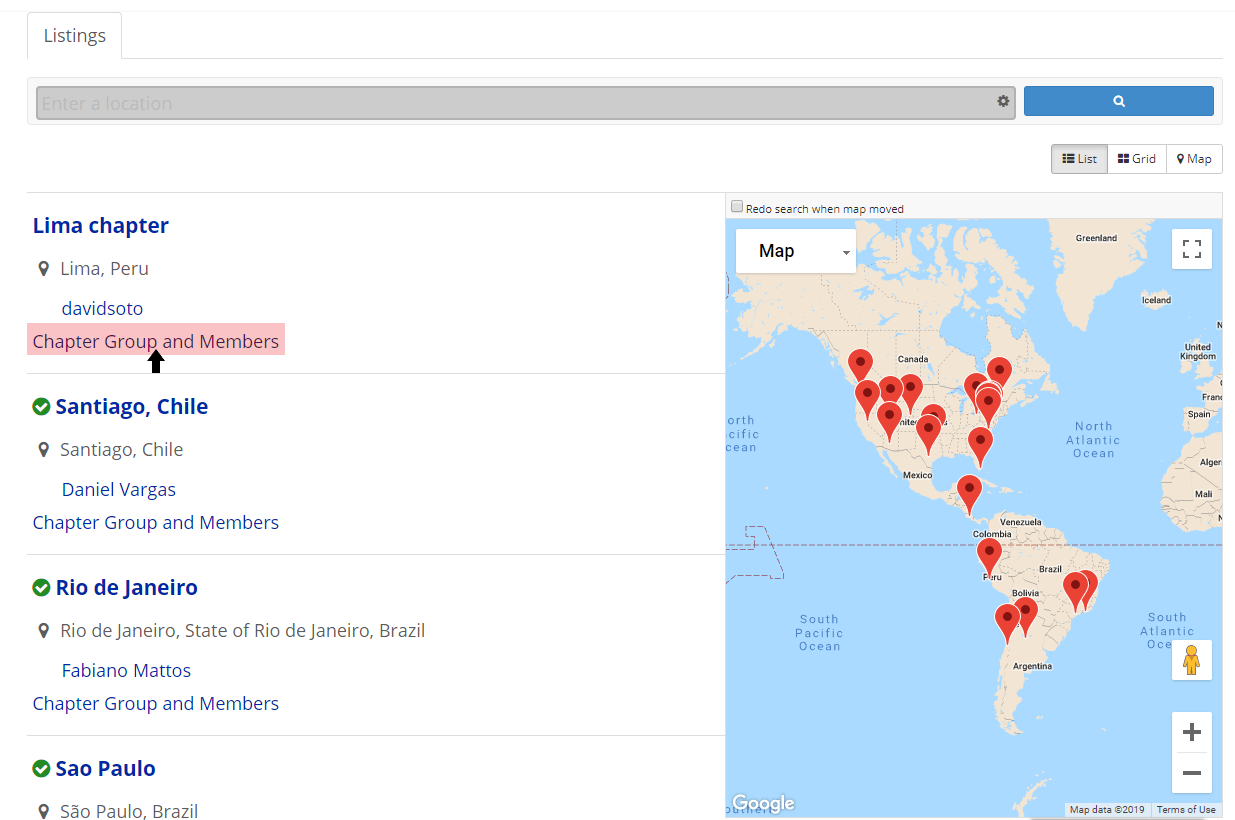
Task: Enable Redo search when map moved
Action: coord(737,207)
